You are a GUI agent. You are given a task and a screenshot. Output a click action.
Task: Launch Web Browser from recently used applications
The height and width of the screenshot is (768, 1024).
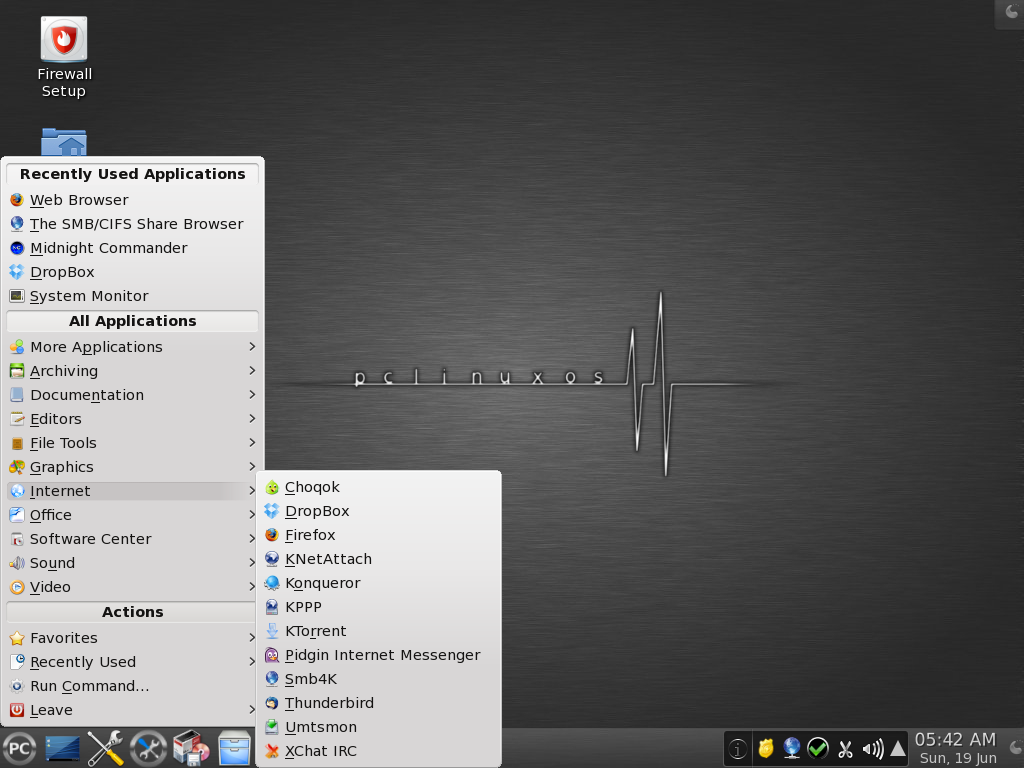(133, 200)
